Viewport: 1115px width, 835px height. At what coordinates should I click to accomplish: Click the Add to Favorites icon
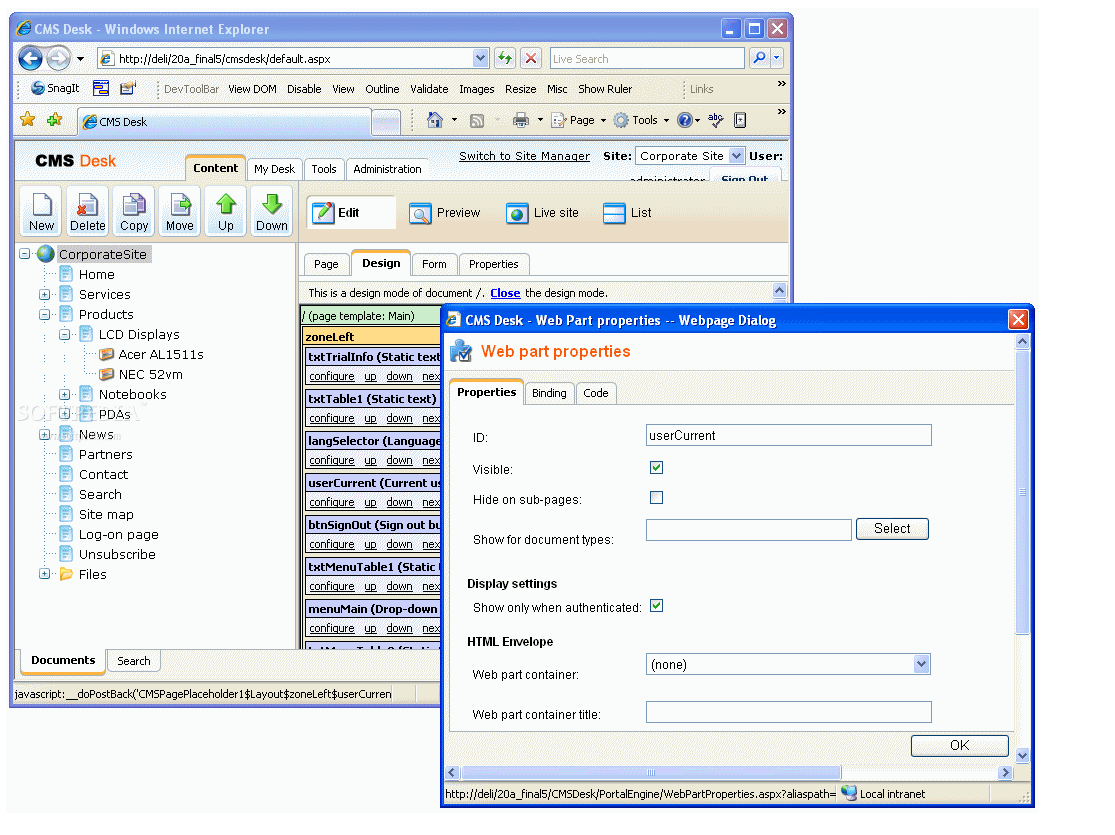[55, 119]
